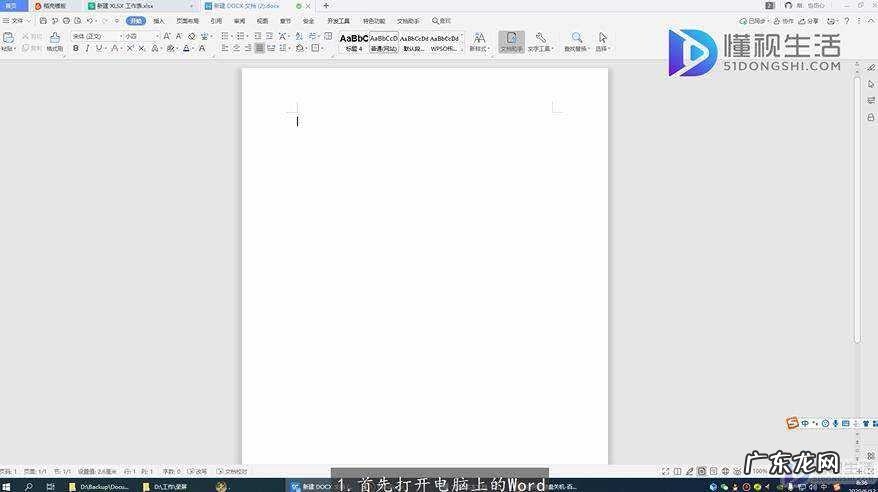Toggle Italic formatting

pyautogui.click(x=87, y=49)
